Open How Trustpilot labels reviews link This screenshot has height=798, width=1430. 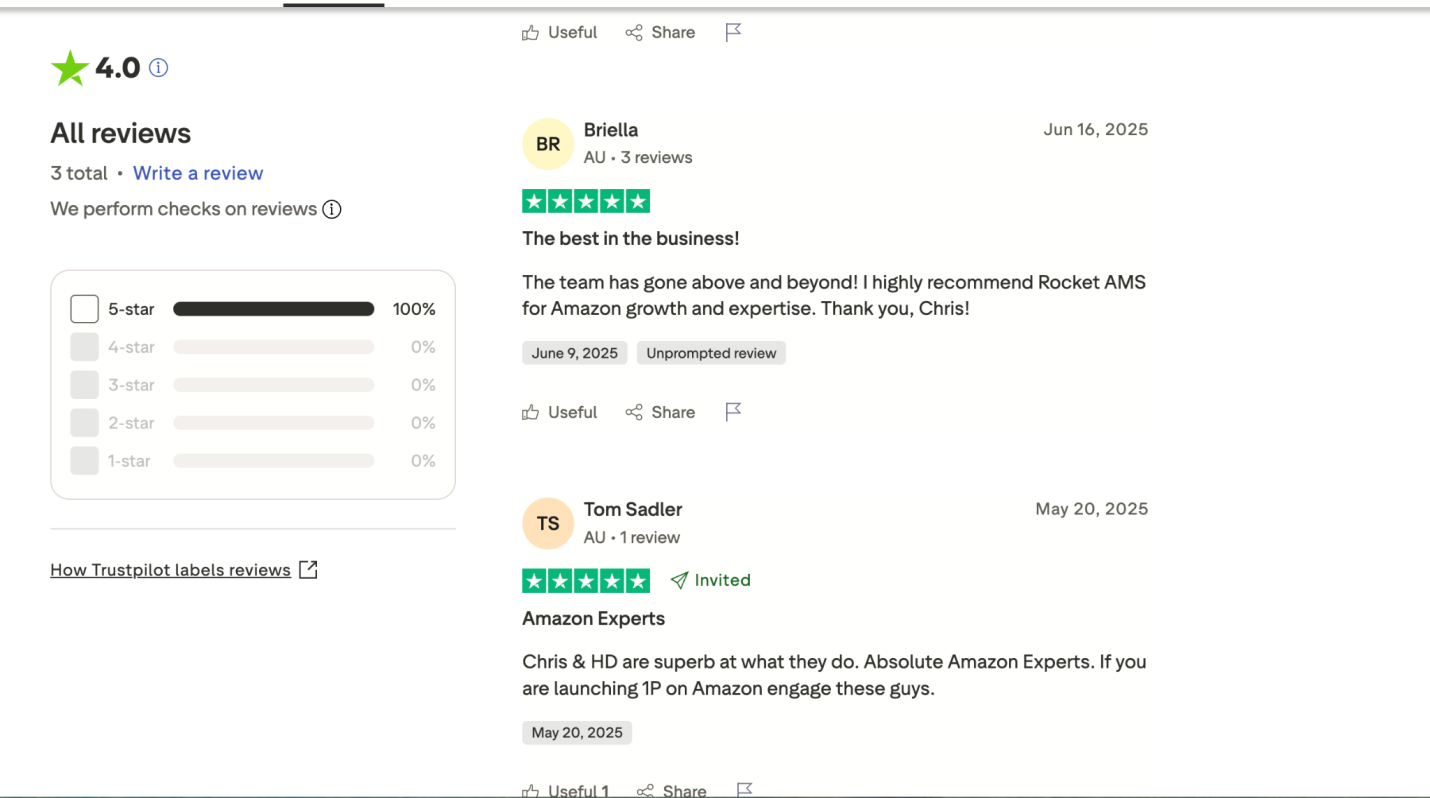(170, 570)
